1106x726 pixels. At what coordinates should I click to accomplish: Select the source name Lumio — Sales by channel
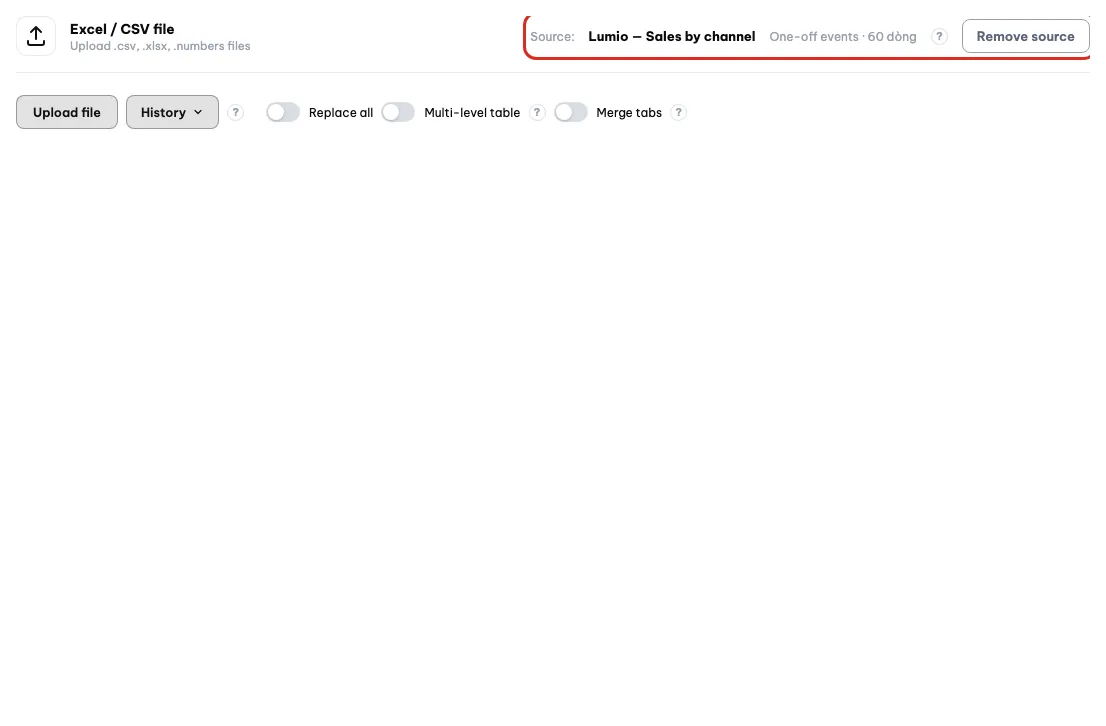(x=672, y=37)
